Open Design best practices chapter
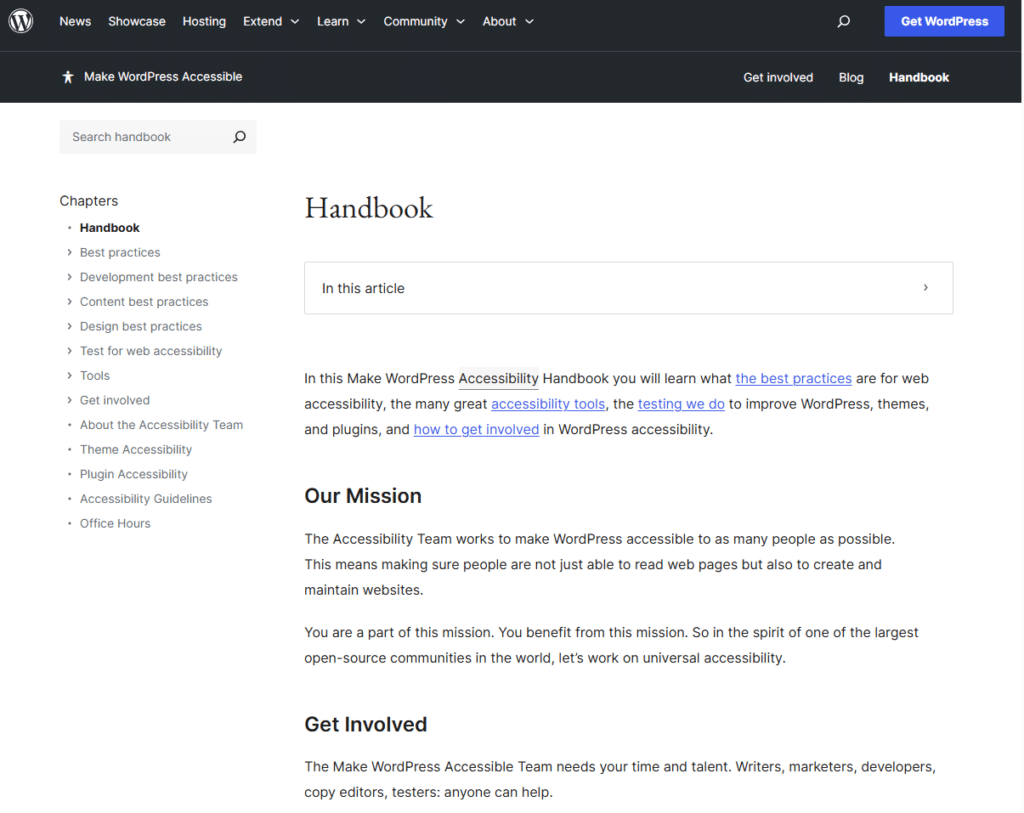This screenshot has height=813, width=1024. 140,327
